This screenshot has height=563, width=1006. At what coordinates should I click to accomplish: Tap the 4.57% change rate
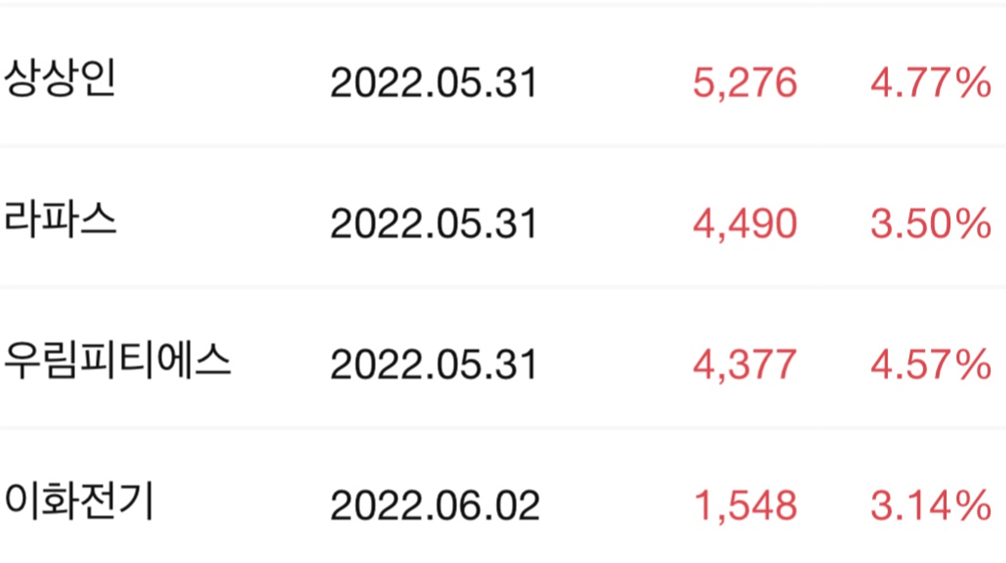pos(930,366)
